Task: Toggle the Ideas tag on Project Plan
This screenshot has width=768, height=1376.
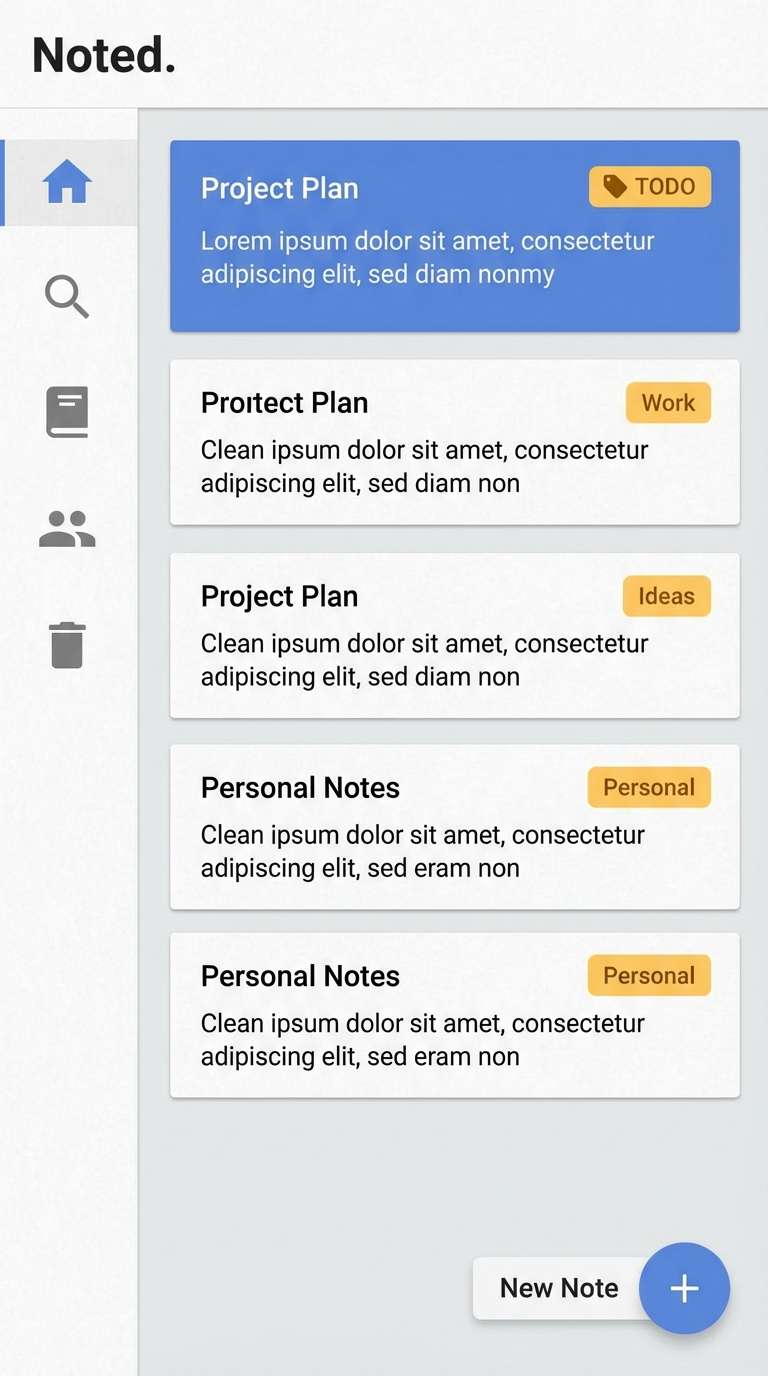Action: (x=666, y=596)
